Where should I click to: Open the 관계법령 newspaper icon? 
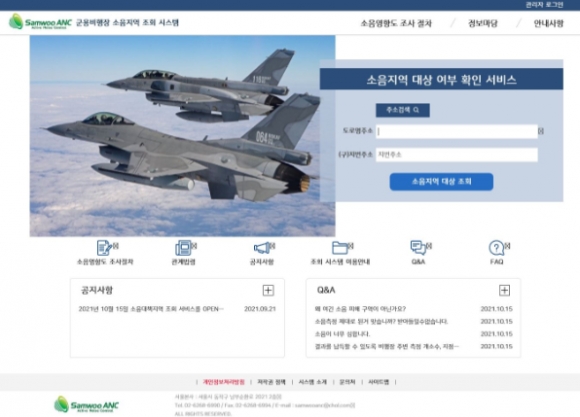[183, 248]
